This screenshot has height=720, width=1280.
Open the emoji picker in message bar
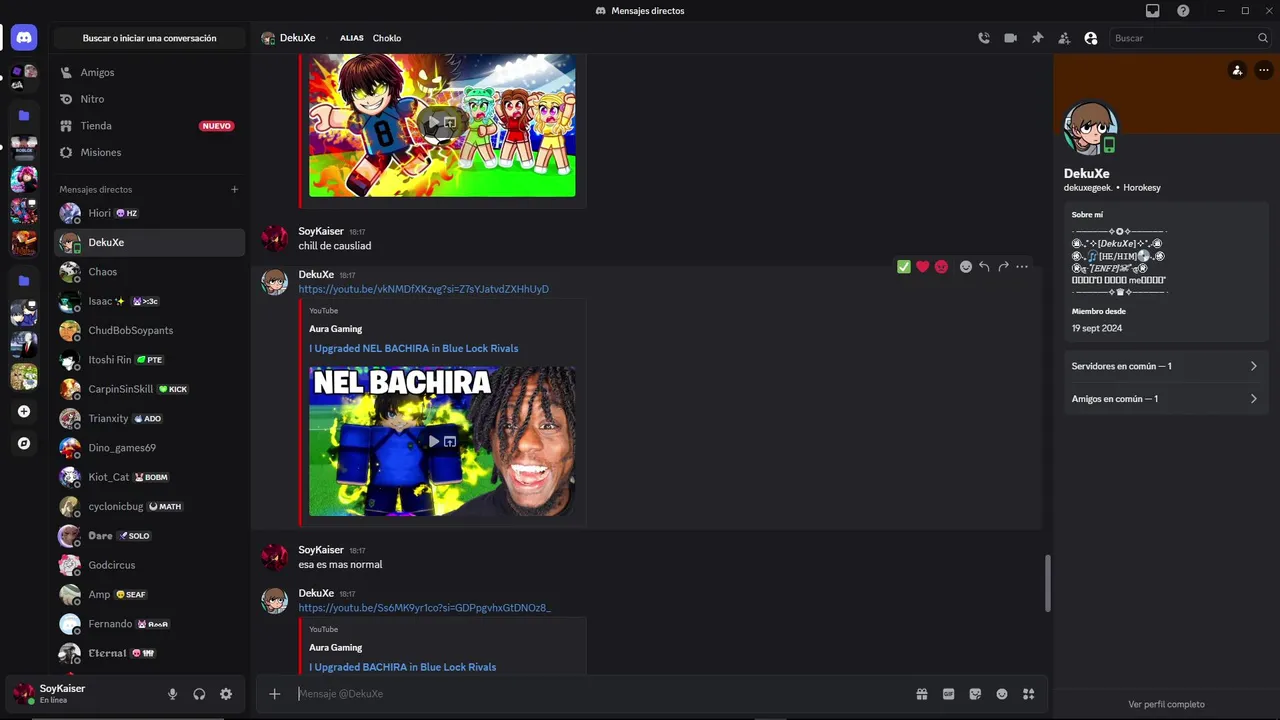tap(1002, 694)
